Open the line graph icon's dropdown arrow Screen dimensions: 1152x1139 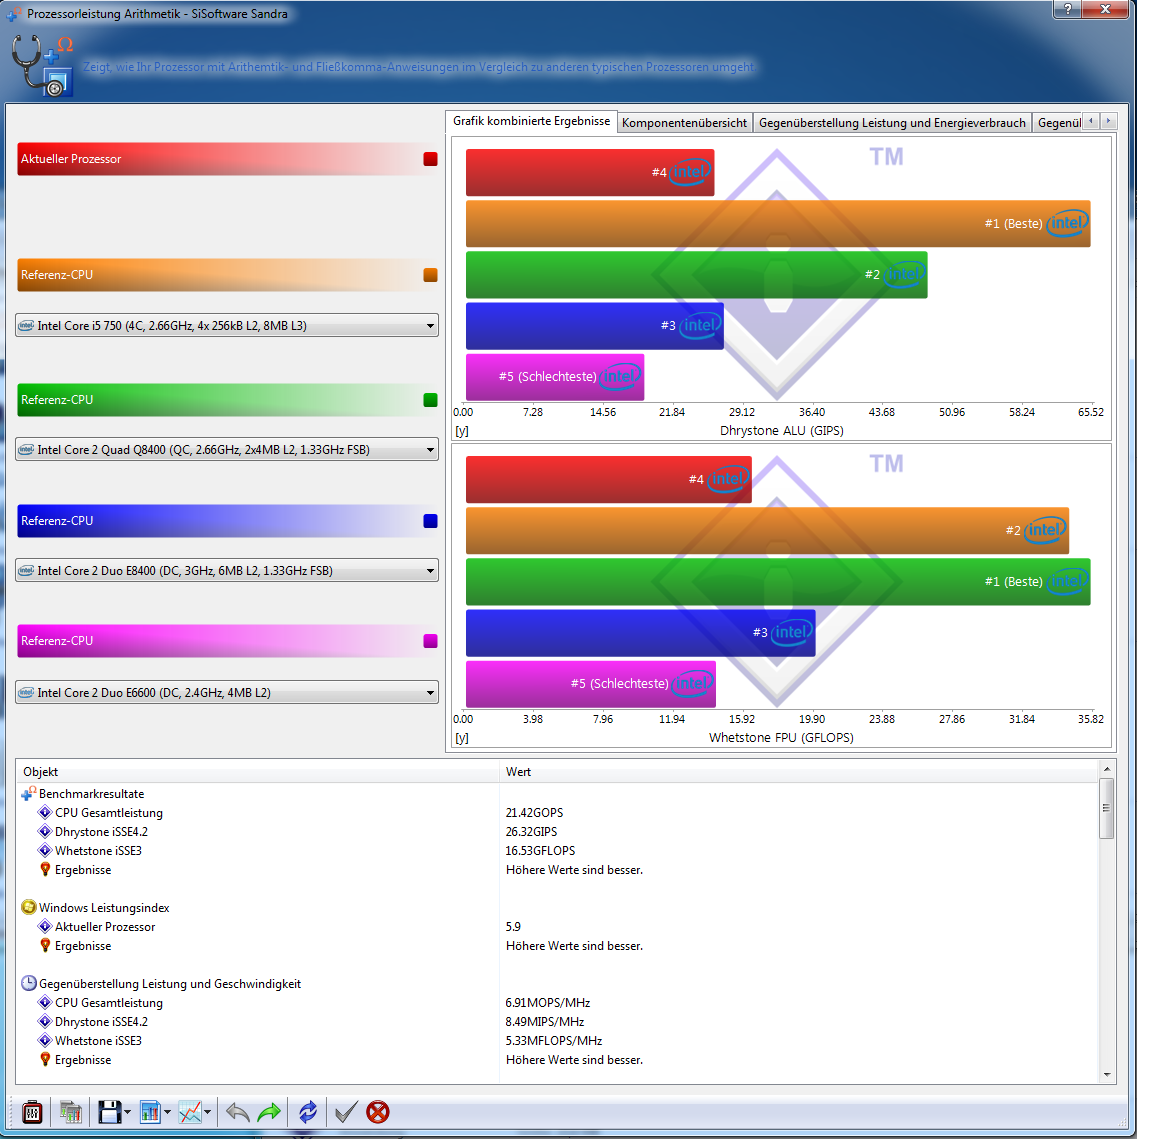pyautogui.click(x=208, y=1113)
